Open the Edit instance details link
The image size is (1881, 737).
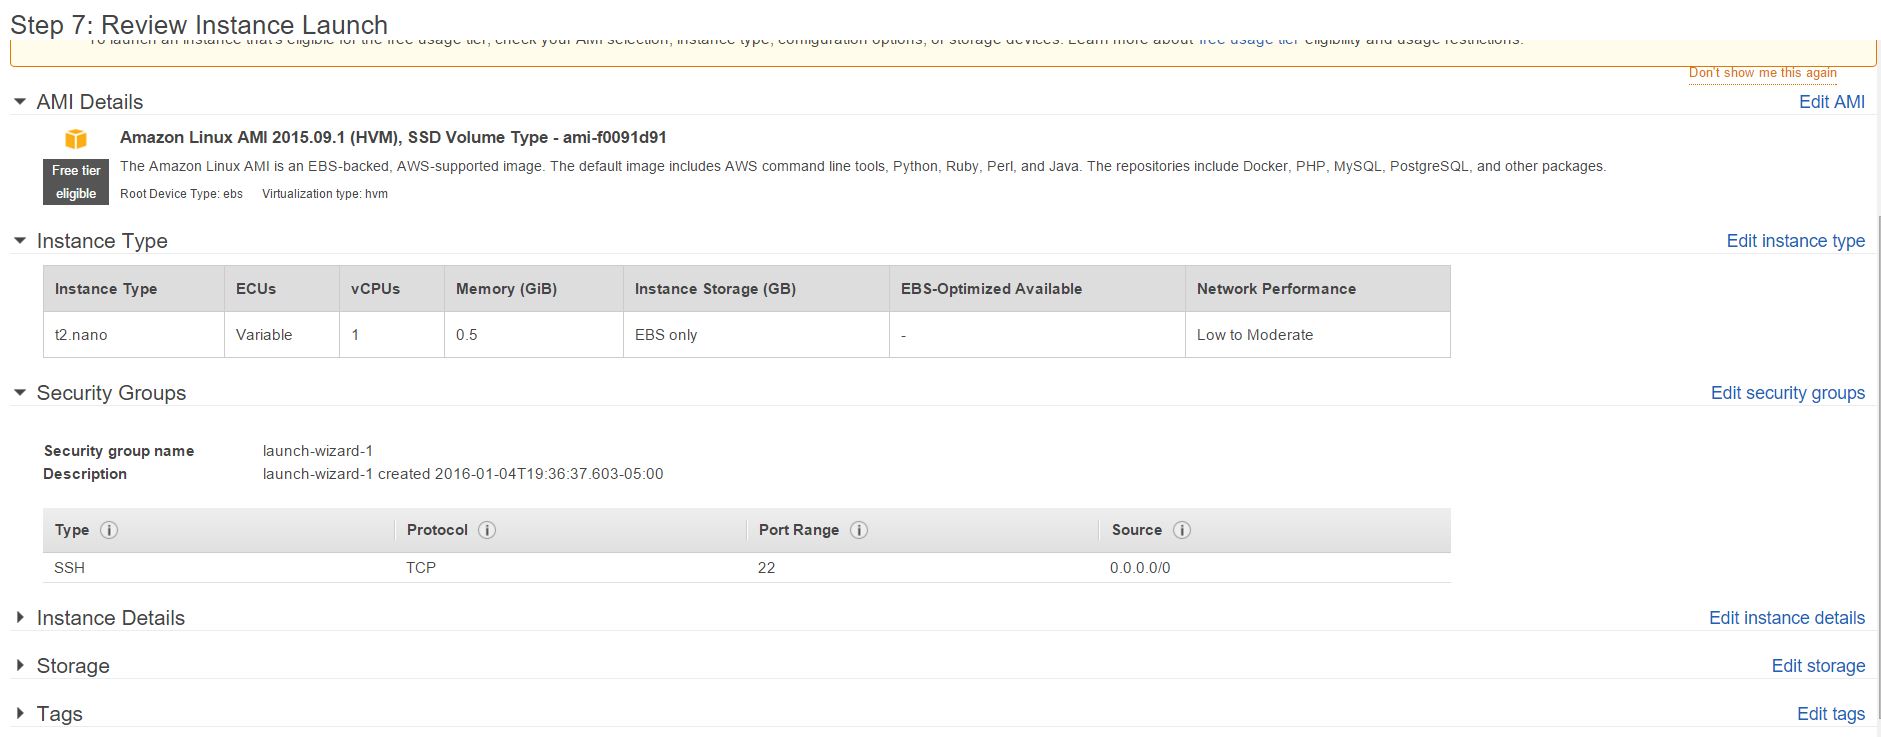tap(1786, 618)
